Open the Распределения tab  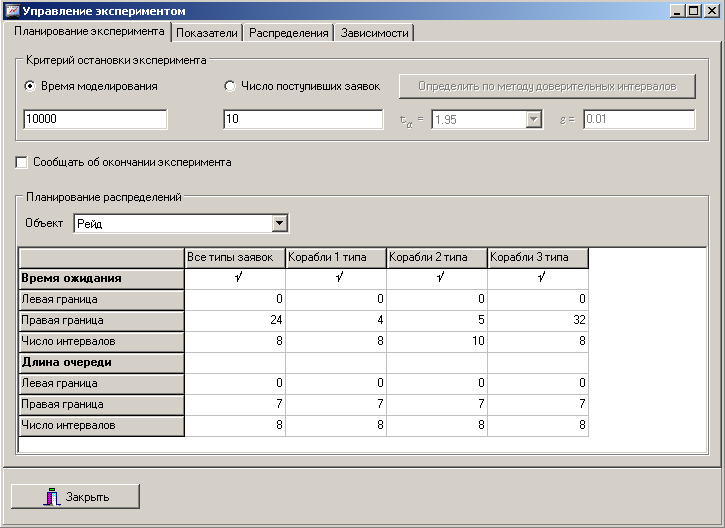(289, 33)
